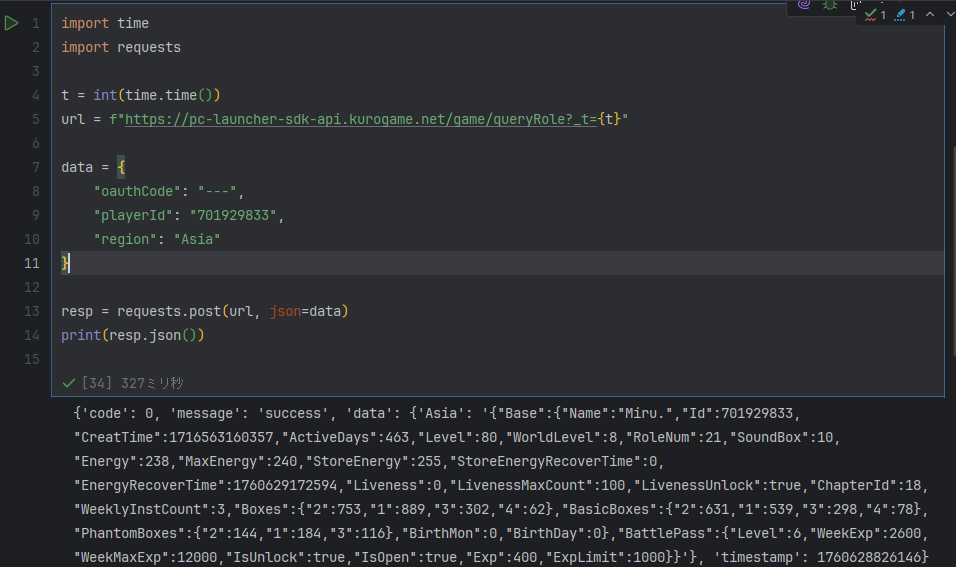This screenshot has width=956, height=567.
Task: Click line number 11 in the gutter
Action: tap(32, 263)
